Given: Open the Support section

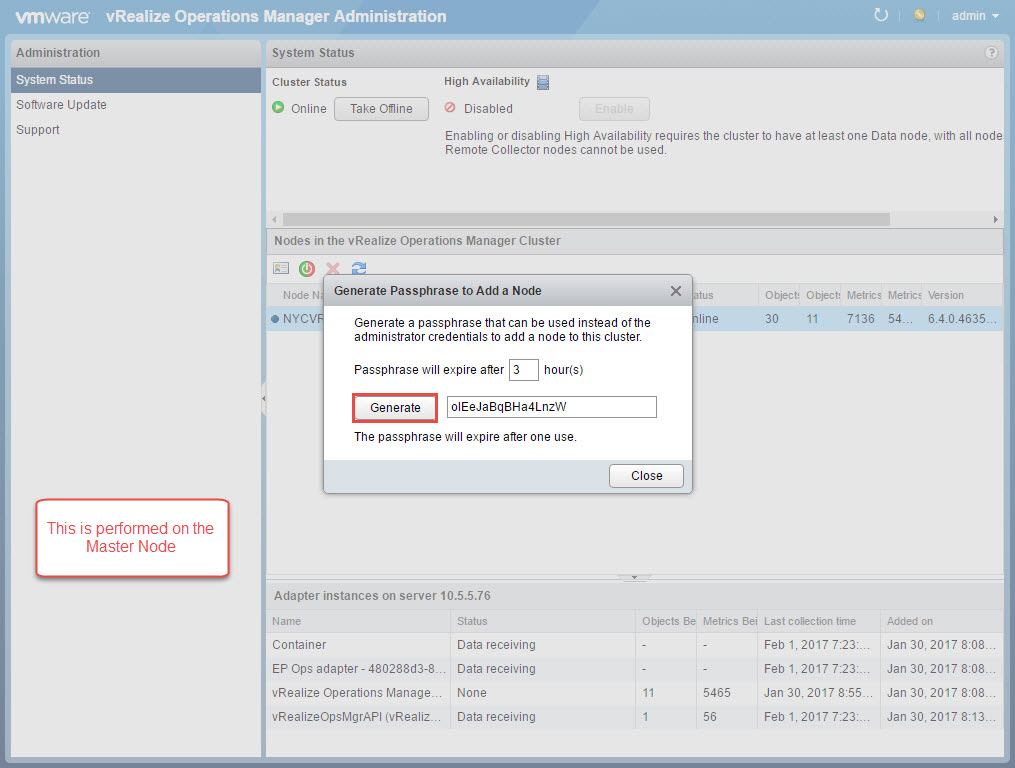Looking at the screenshot, I should (38, 130).
